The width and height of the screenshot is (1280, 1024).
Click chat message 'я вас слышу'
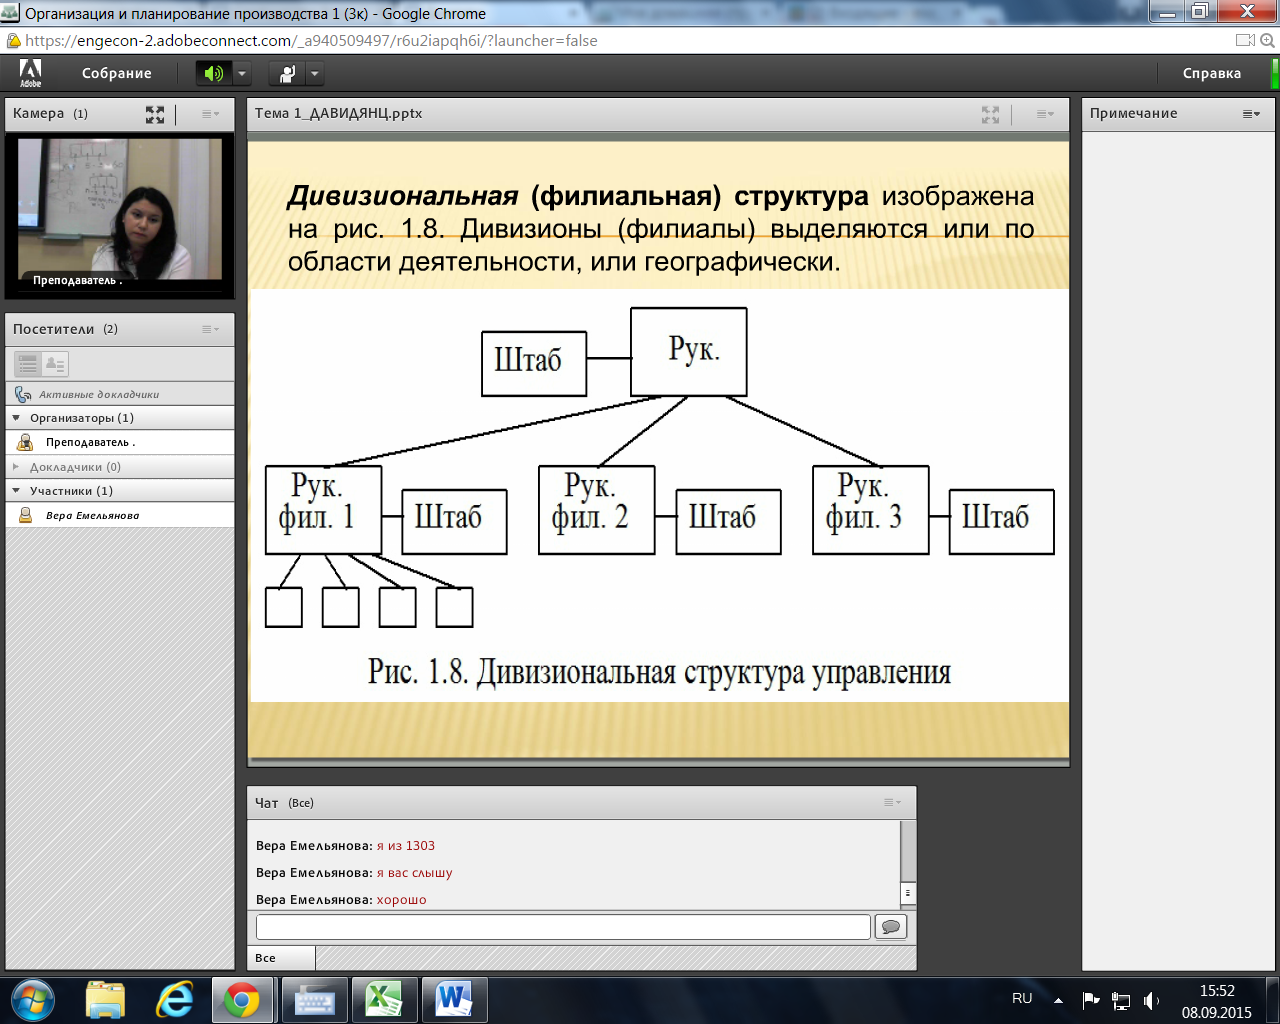pos(414,873)
